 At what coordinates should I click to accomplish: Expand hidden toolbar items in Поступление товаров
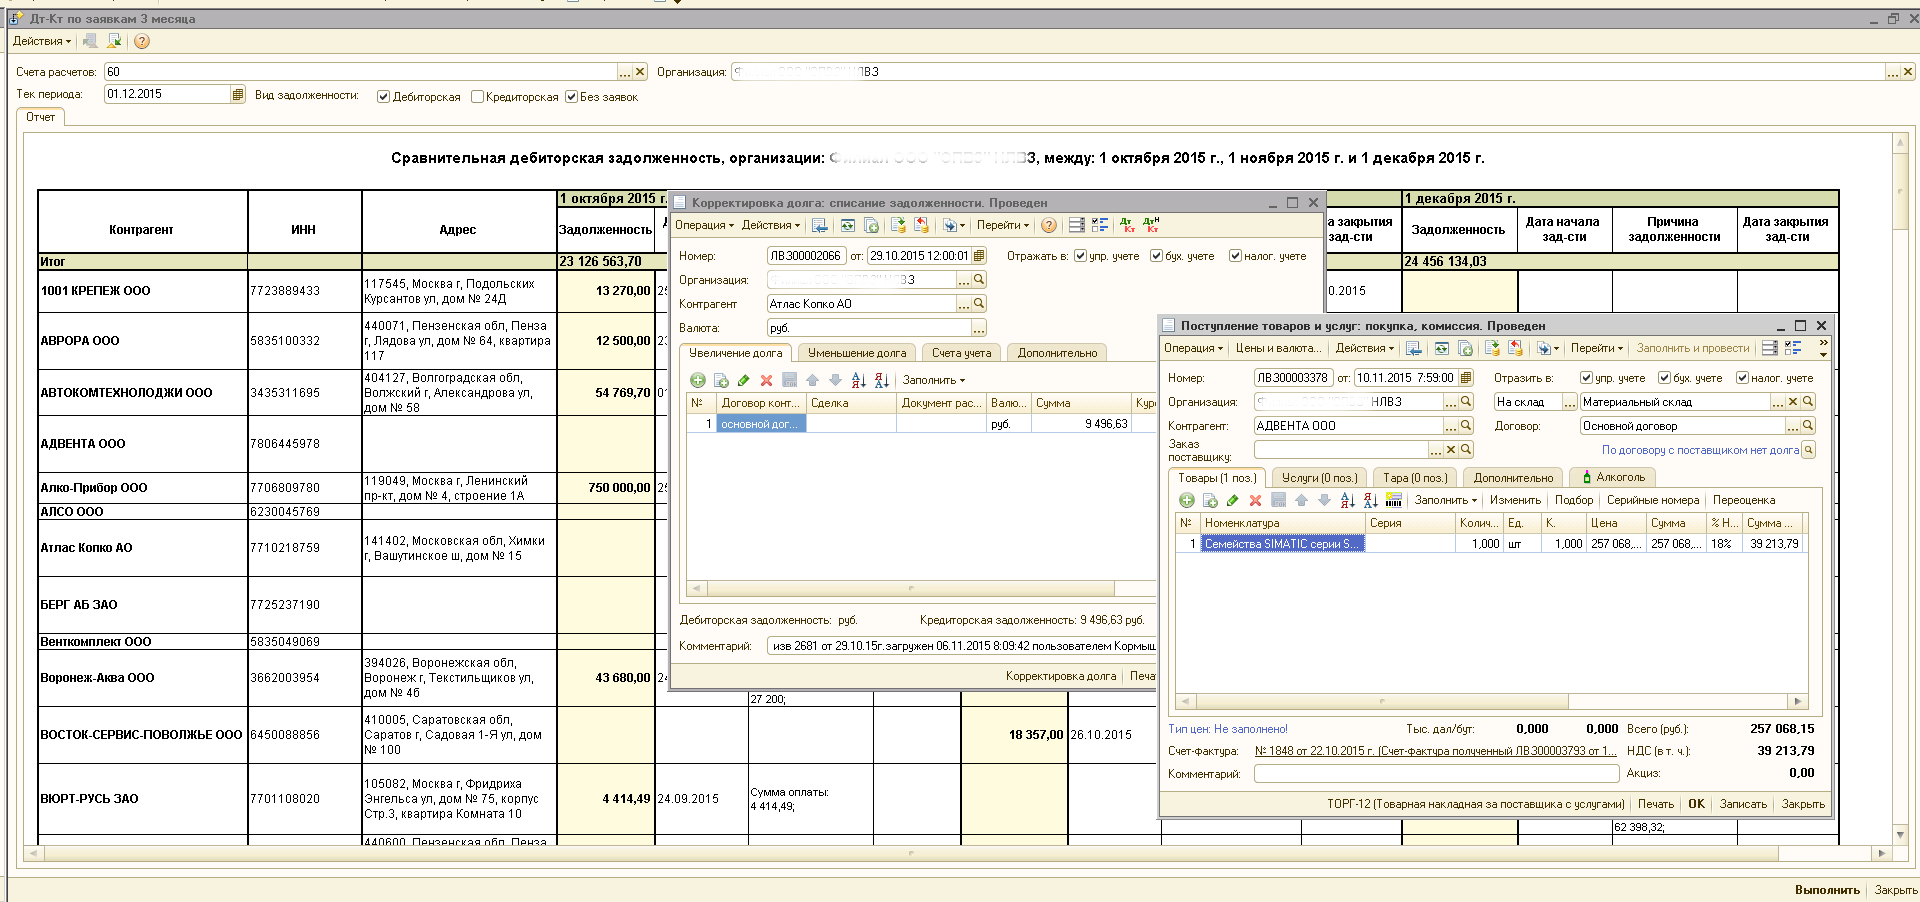[1823, 348]
